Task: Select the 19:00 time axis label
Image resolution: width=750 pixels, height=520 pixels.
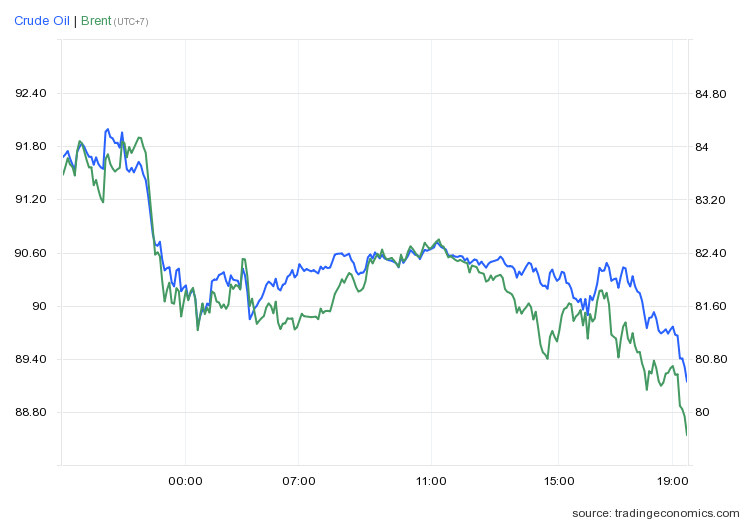Action: point(672,481)
